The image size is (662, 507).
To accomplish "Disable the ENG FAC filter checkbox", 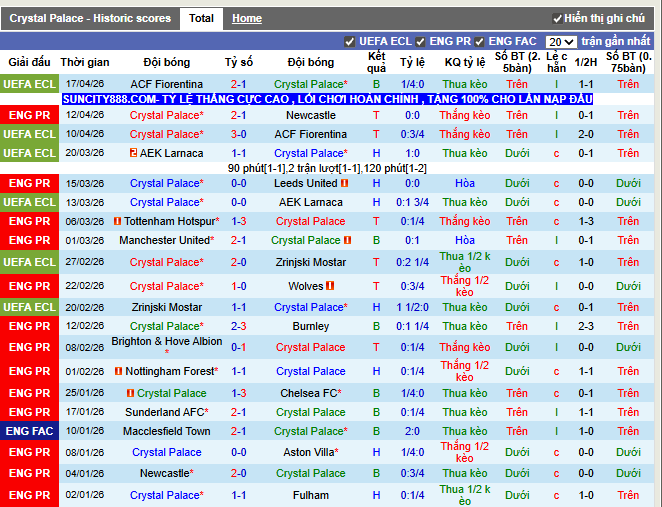I will coord(480,42).
